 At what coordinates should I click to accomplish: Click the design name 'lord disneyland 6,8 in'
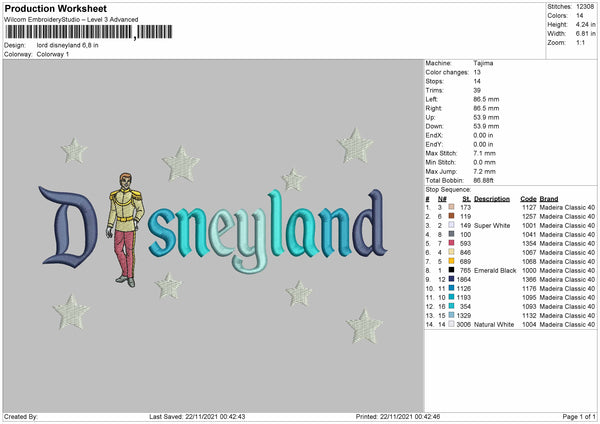67,45
